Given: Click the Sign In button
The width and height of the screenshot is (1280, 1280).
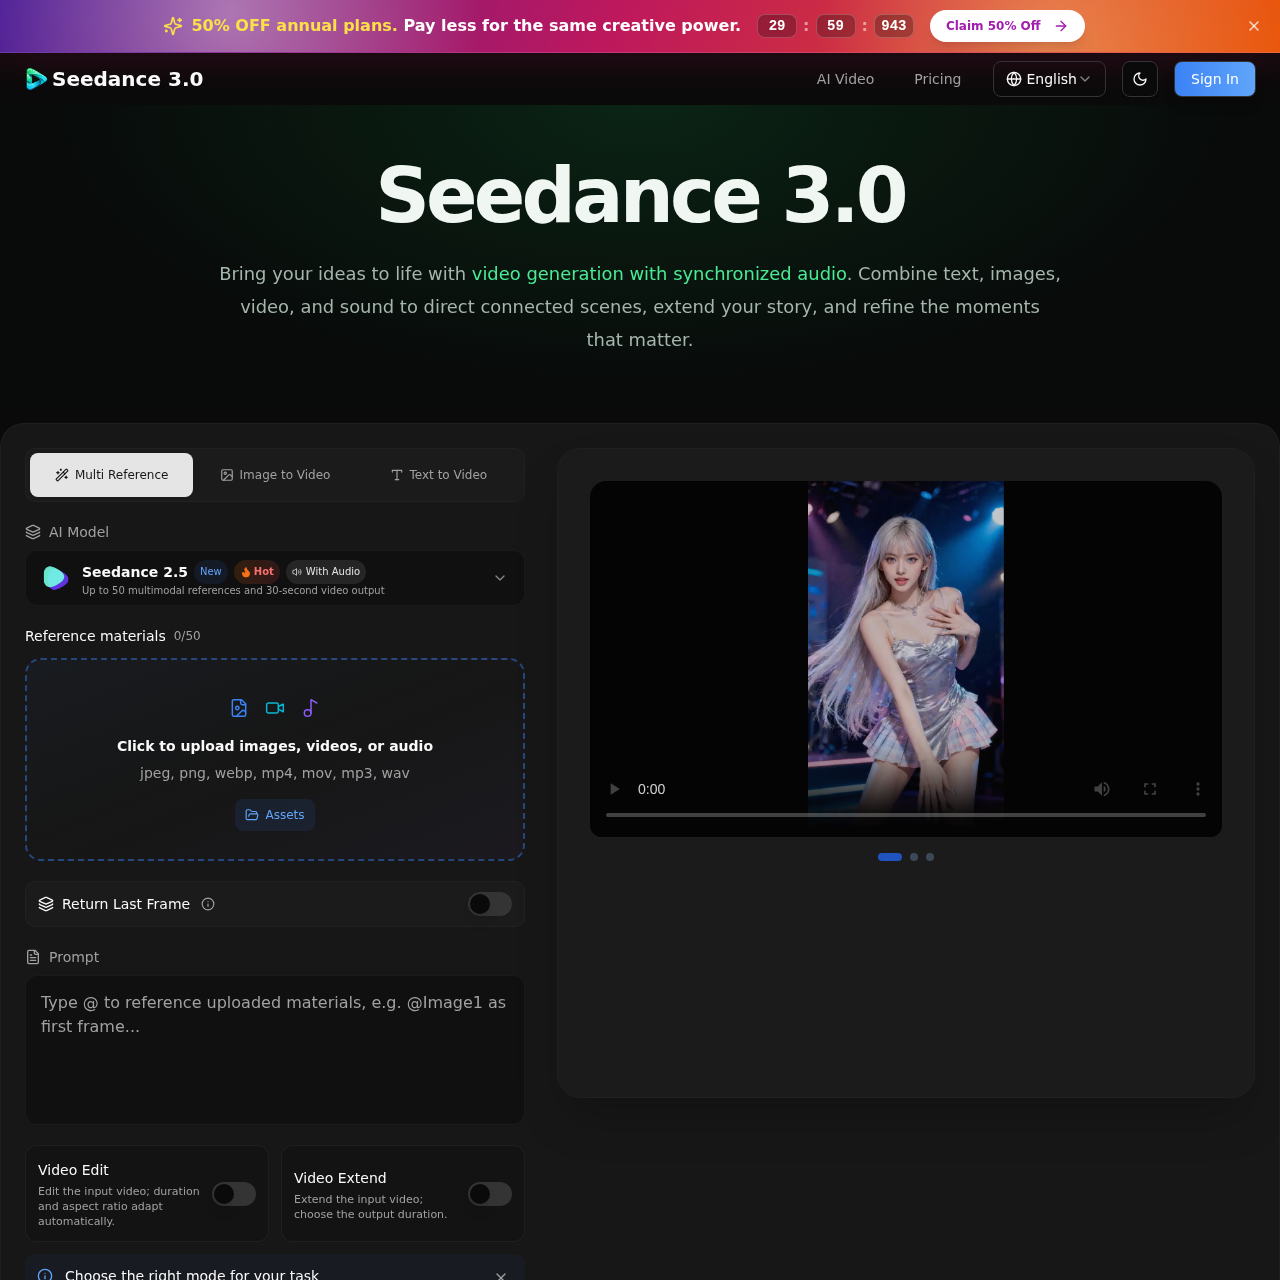Looking at the screenshot, I should 1215,79.
